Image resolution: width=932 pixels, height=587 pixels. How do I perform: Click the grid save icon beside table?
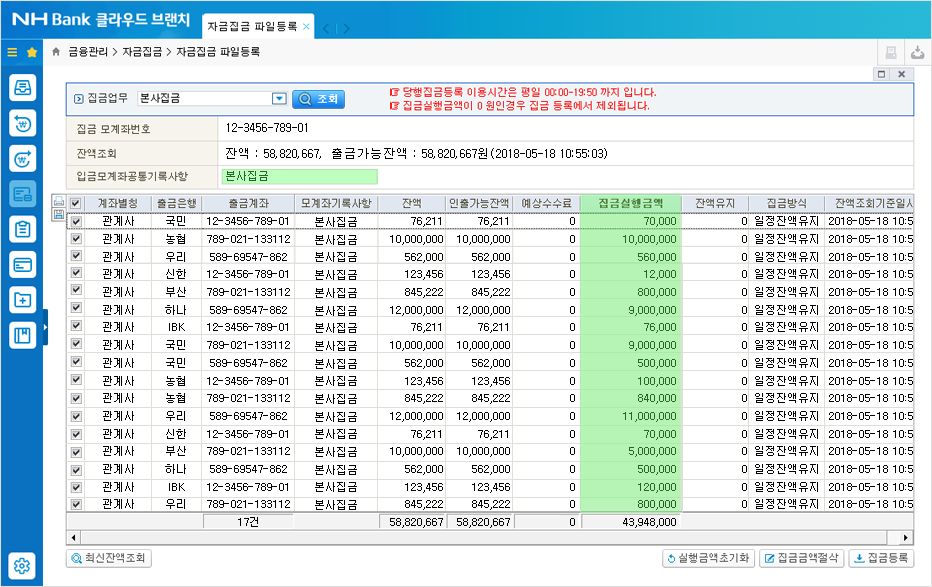[x=59, y=214]
